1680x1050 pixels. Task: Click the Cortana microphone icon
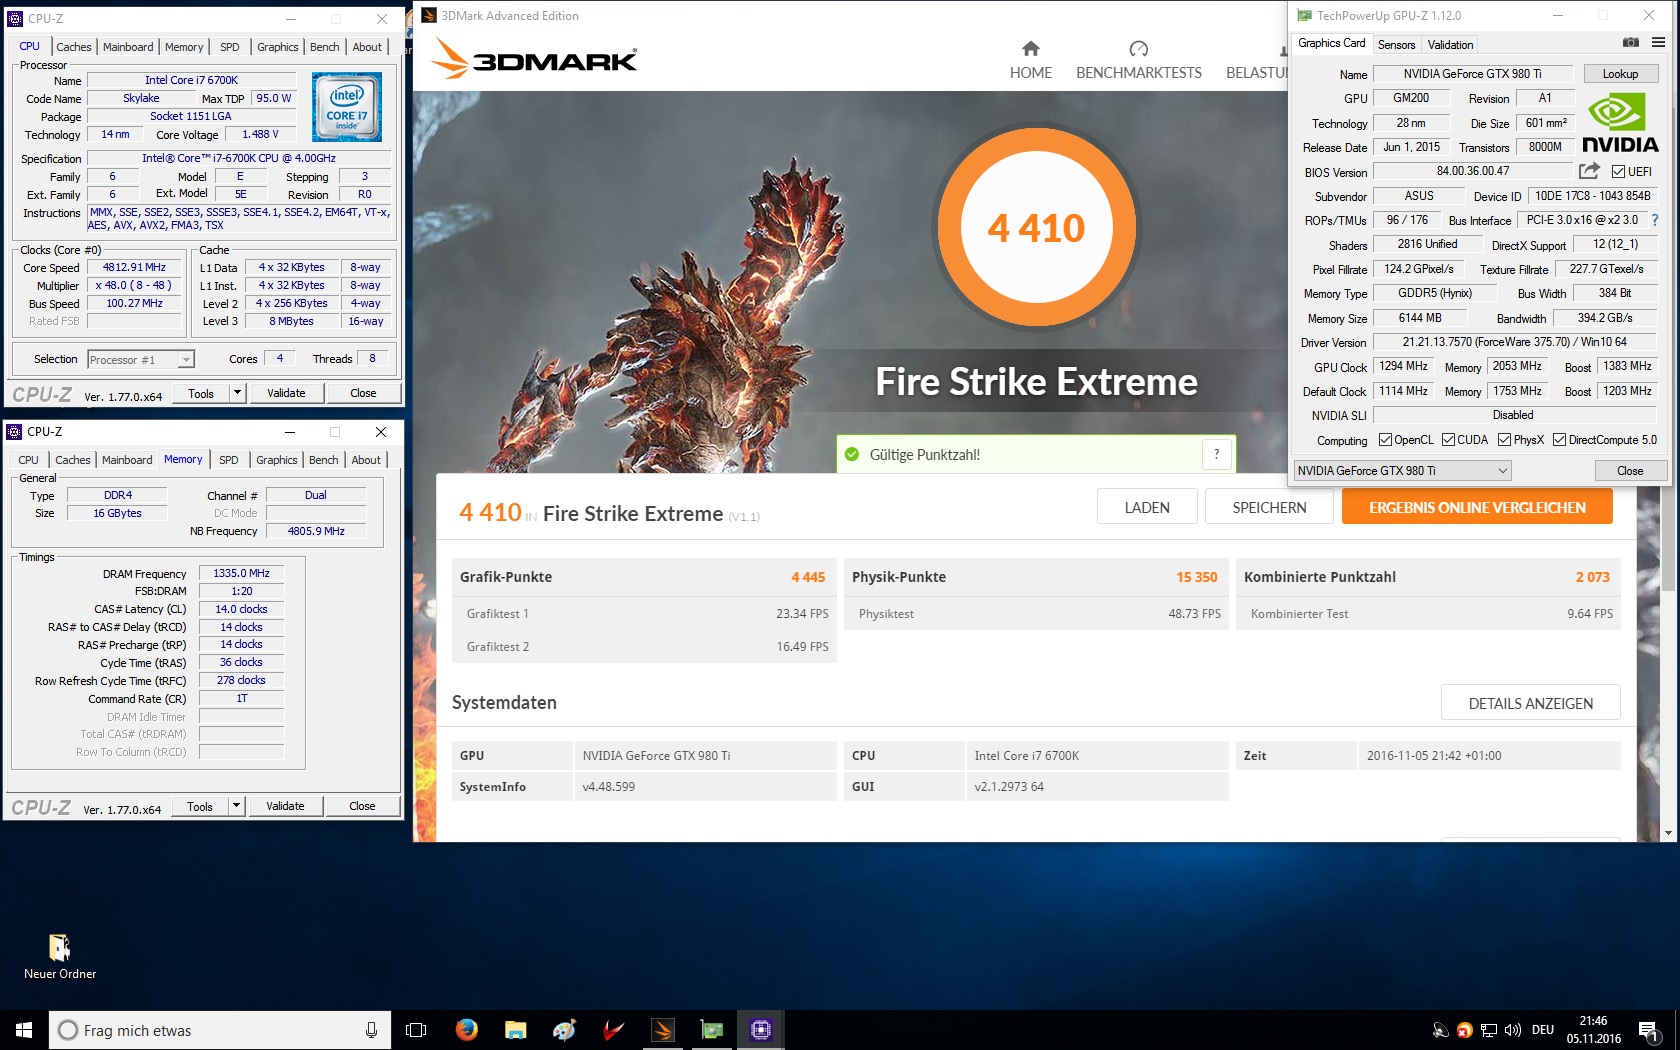[x=371, y=1030]
